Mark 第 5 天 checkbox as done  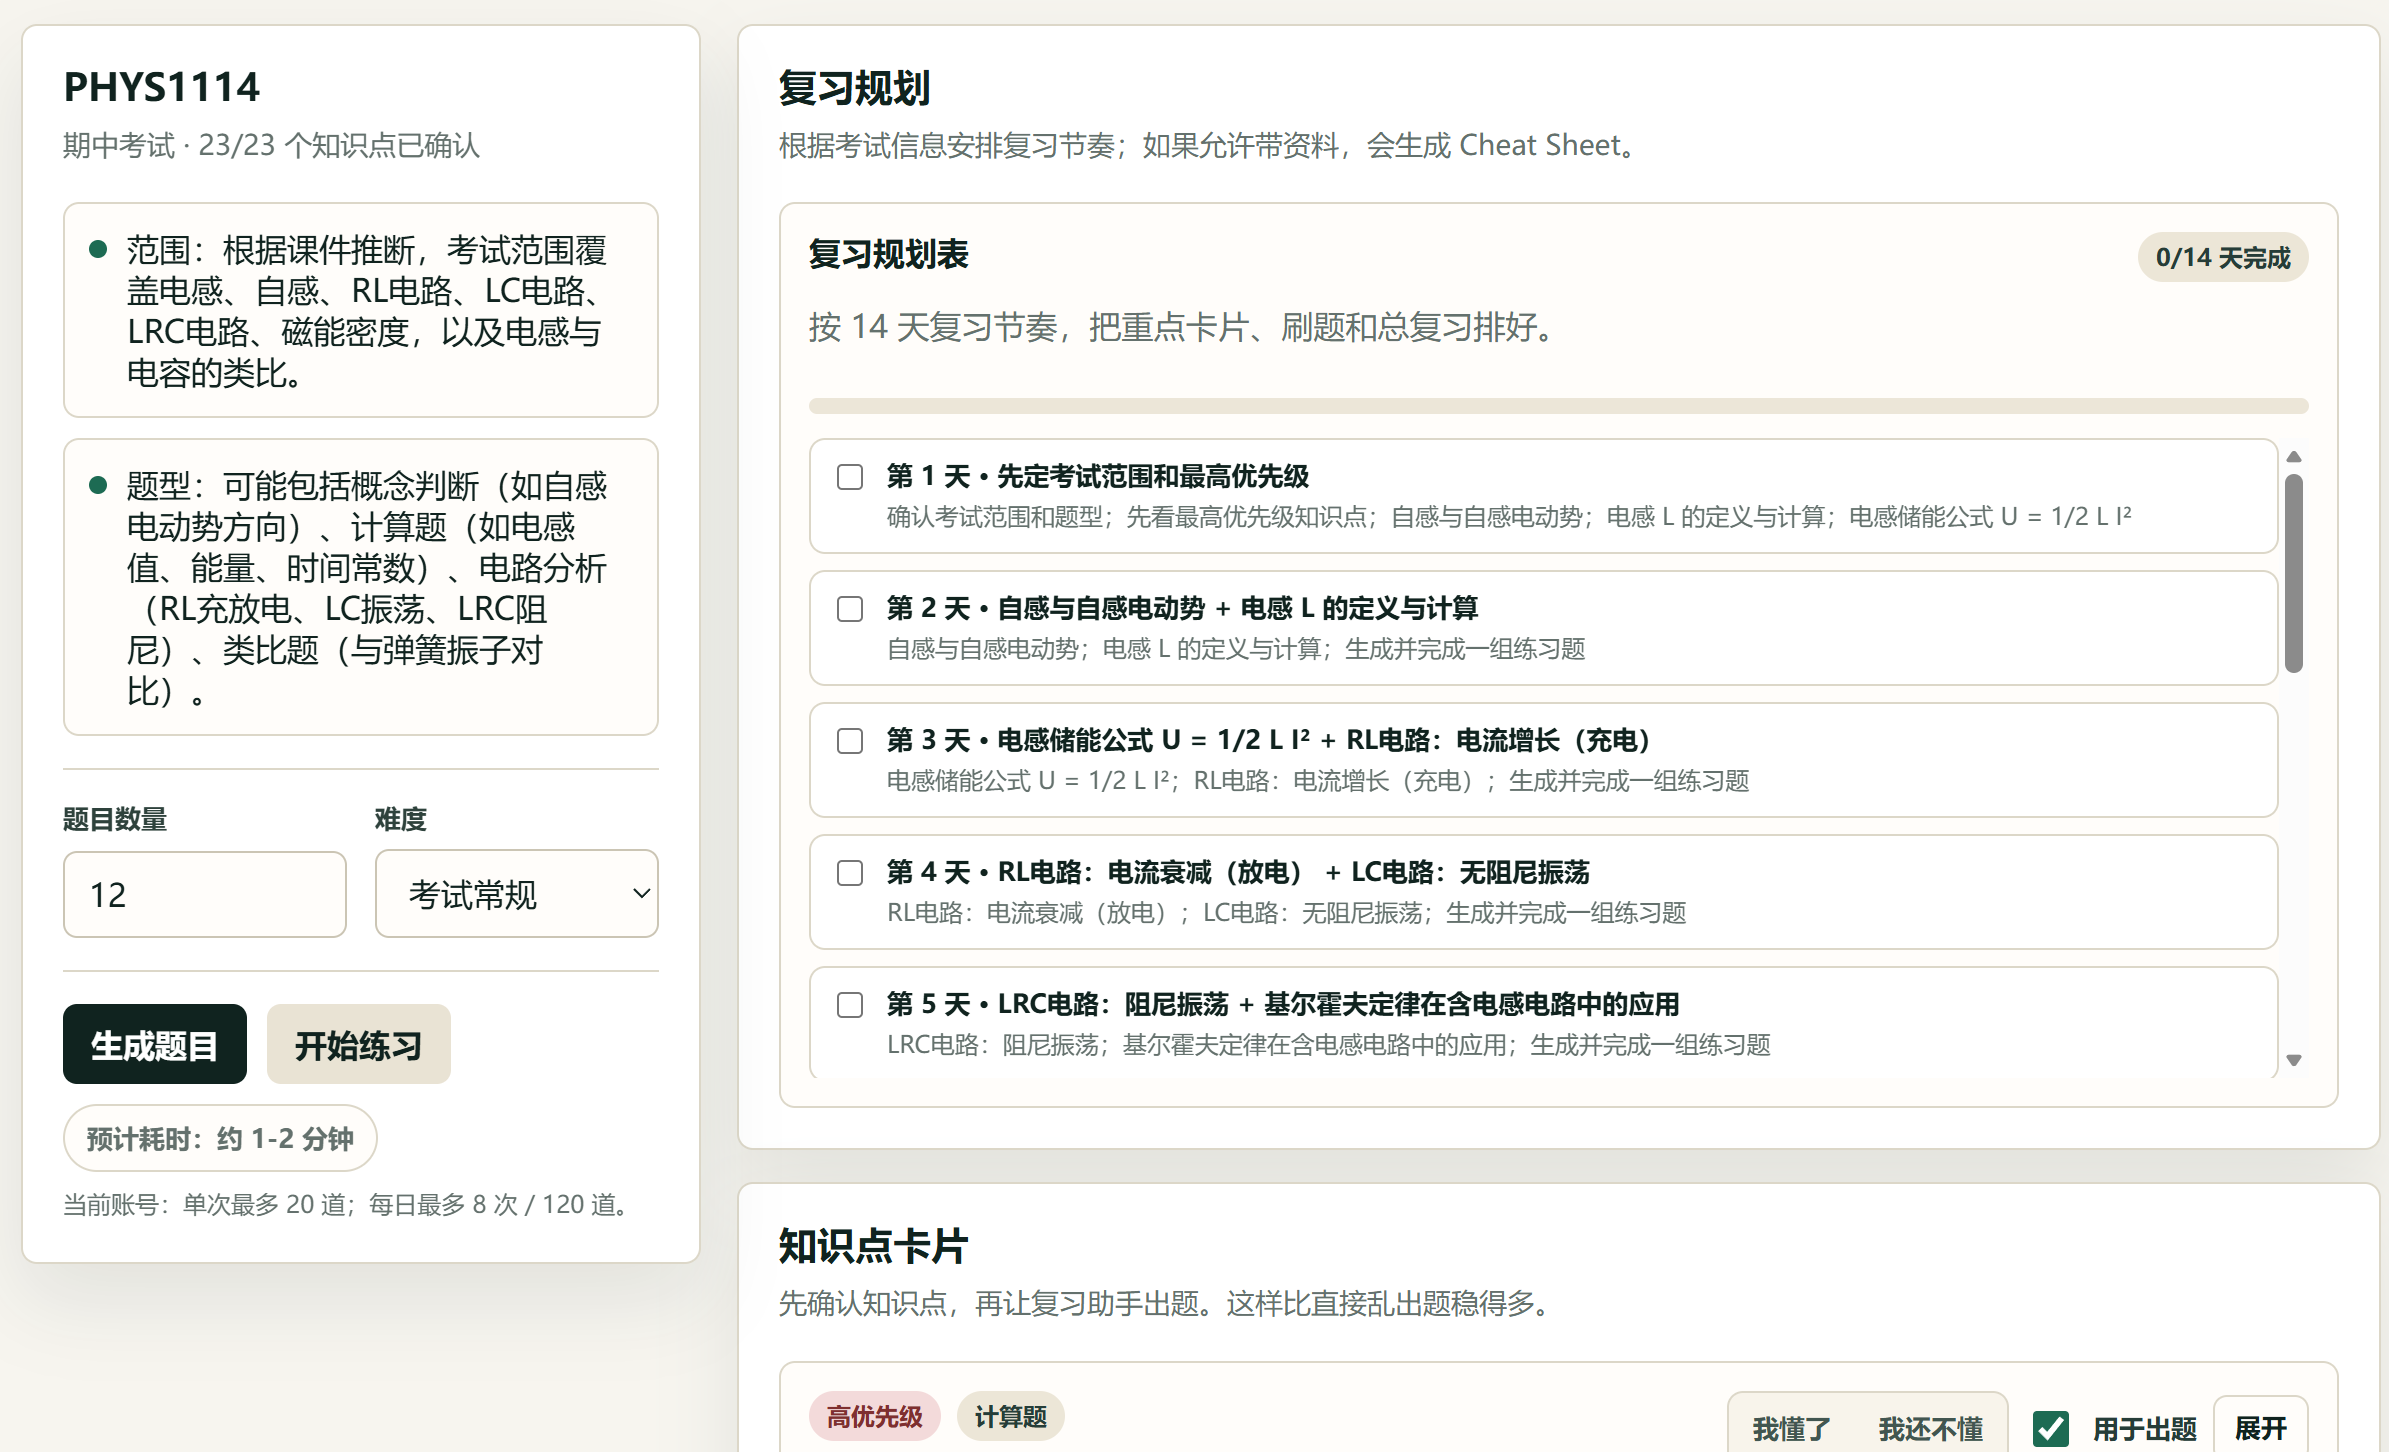pyautogui.click(x=850, y=1005)
